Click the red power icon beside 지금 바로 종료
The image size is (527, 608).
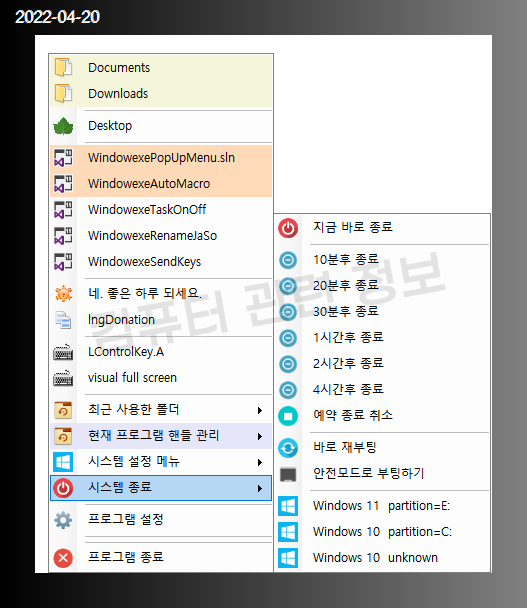pos(288,228)
